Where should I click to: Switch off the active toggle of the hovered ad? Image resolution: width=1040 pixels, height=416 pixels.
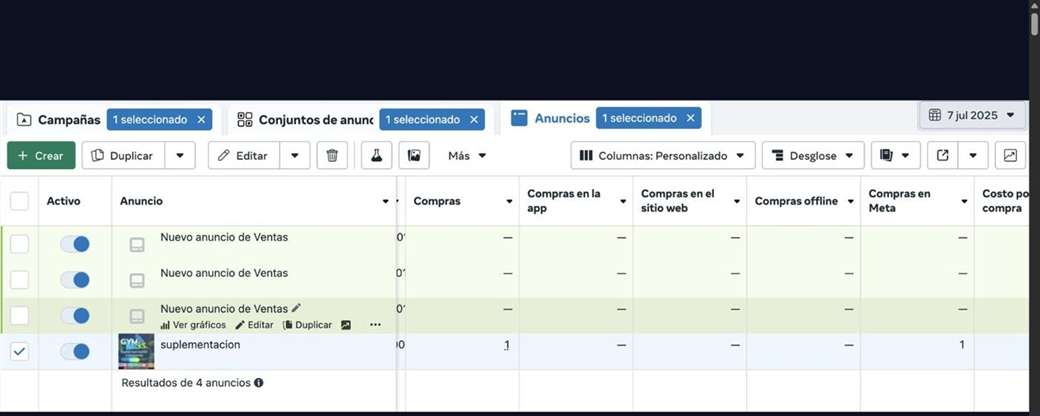(x=75, y=316)
